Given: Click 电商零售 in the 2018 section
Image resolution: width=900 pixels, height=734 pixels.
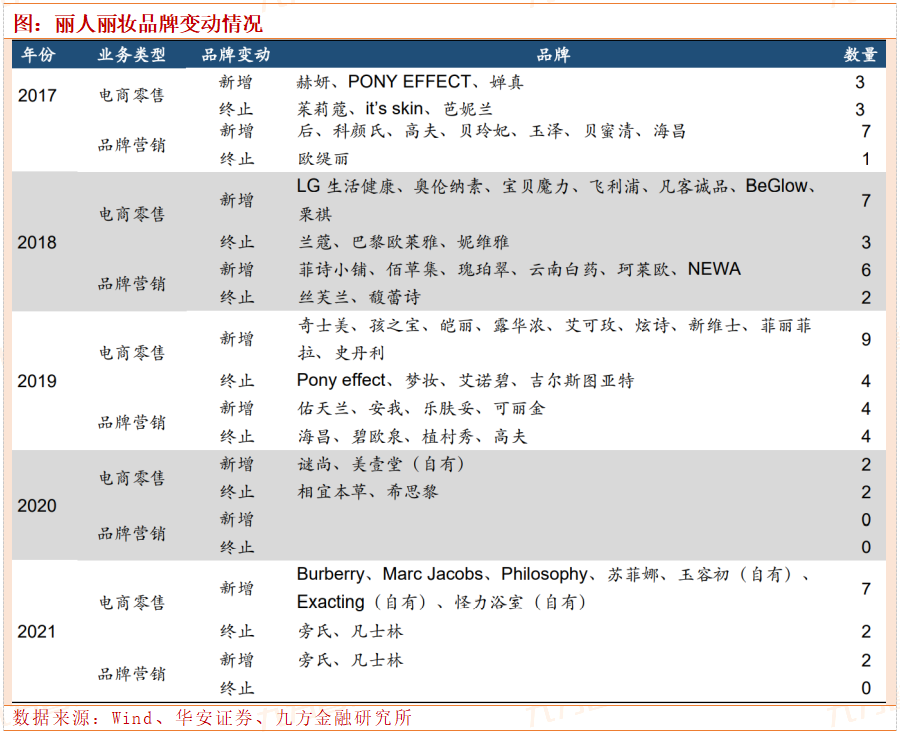Looking at the screenshot, I should 131,214.
